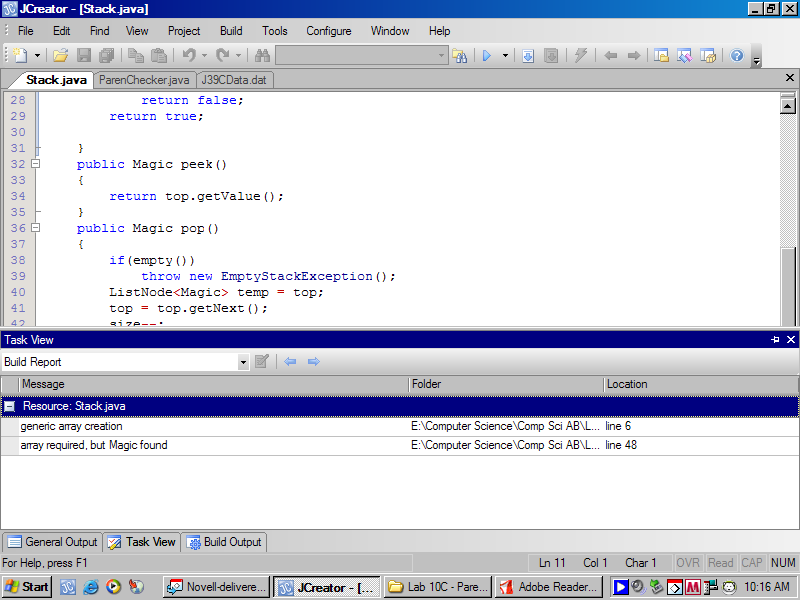Switch to the Build Output tab

coord(224,542)
